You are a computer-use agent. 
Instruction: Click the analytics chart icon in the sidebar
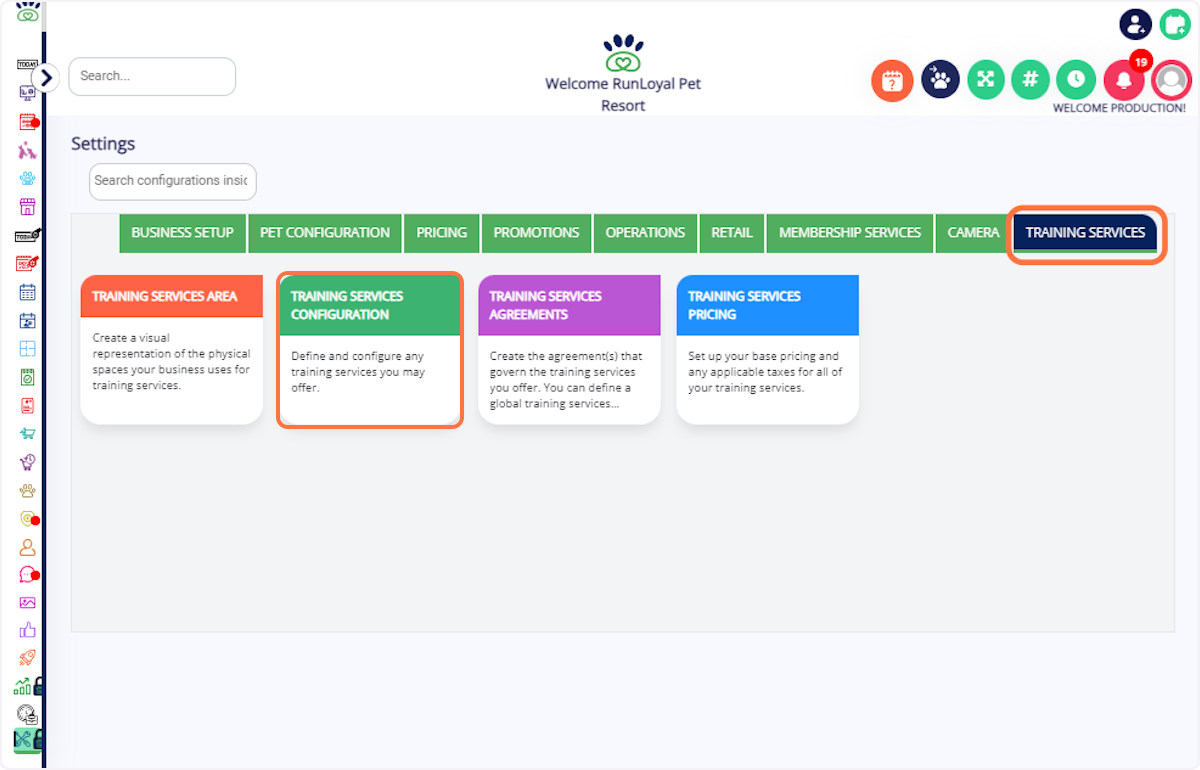[27, 685]
